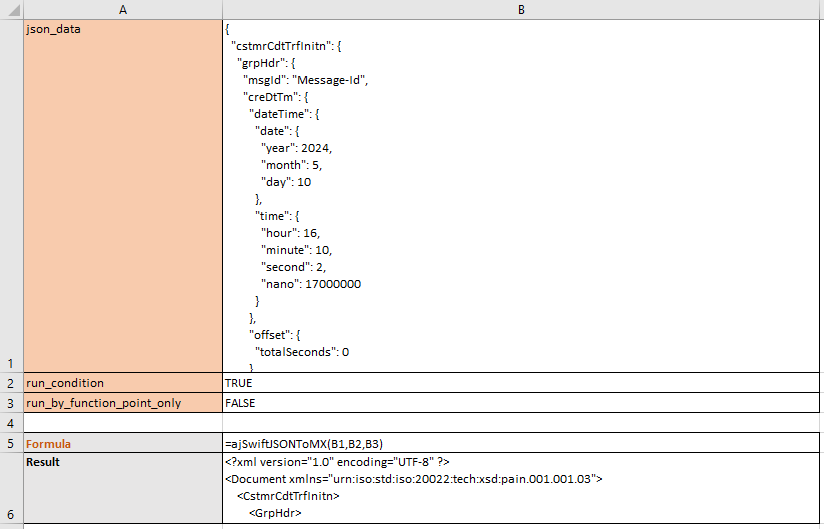Click the orange Formula label cell

pyautogui.click(x=122, y=443)
